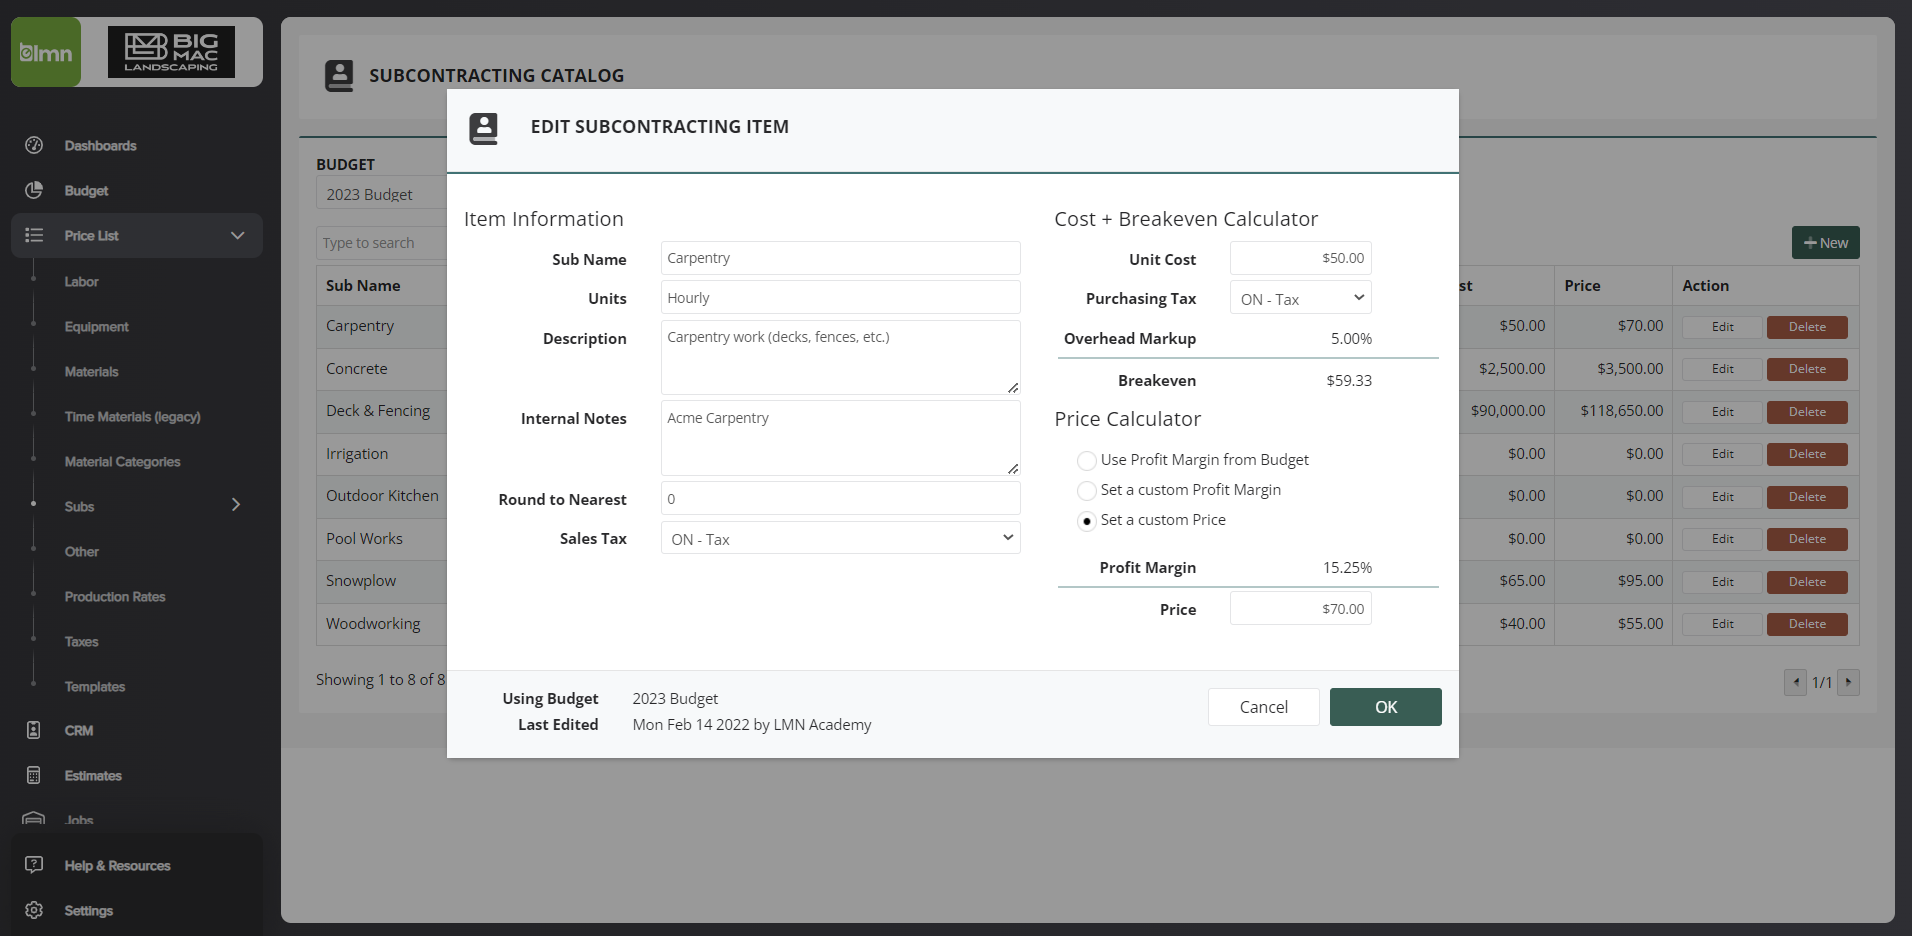Viewport: 1912px width, 936px height.
Task: Open Material Categories menu item
Action: pyautogui.click(x=123, y=462)
